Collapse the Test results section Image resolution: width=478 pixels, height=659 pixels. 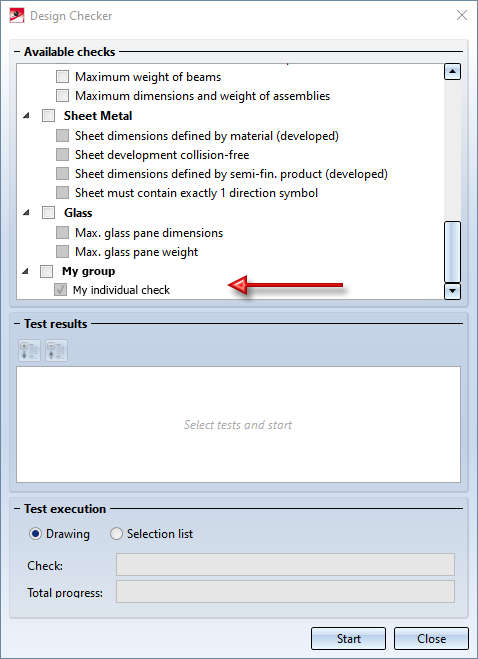tap(18, 324)
